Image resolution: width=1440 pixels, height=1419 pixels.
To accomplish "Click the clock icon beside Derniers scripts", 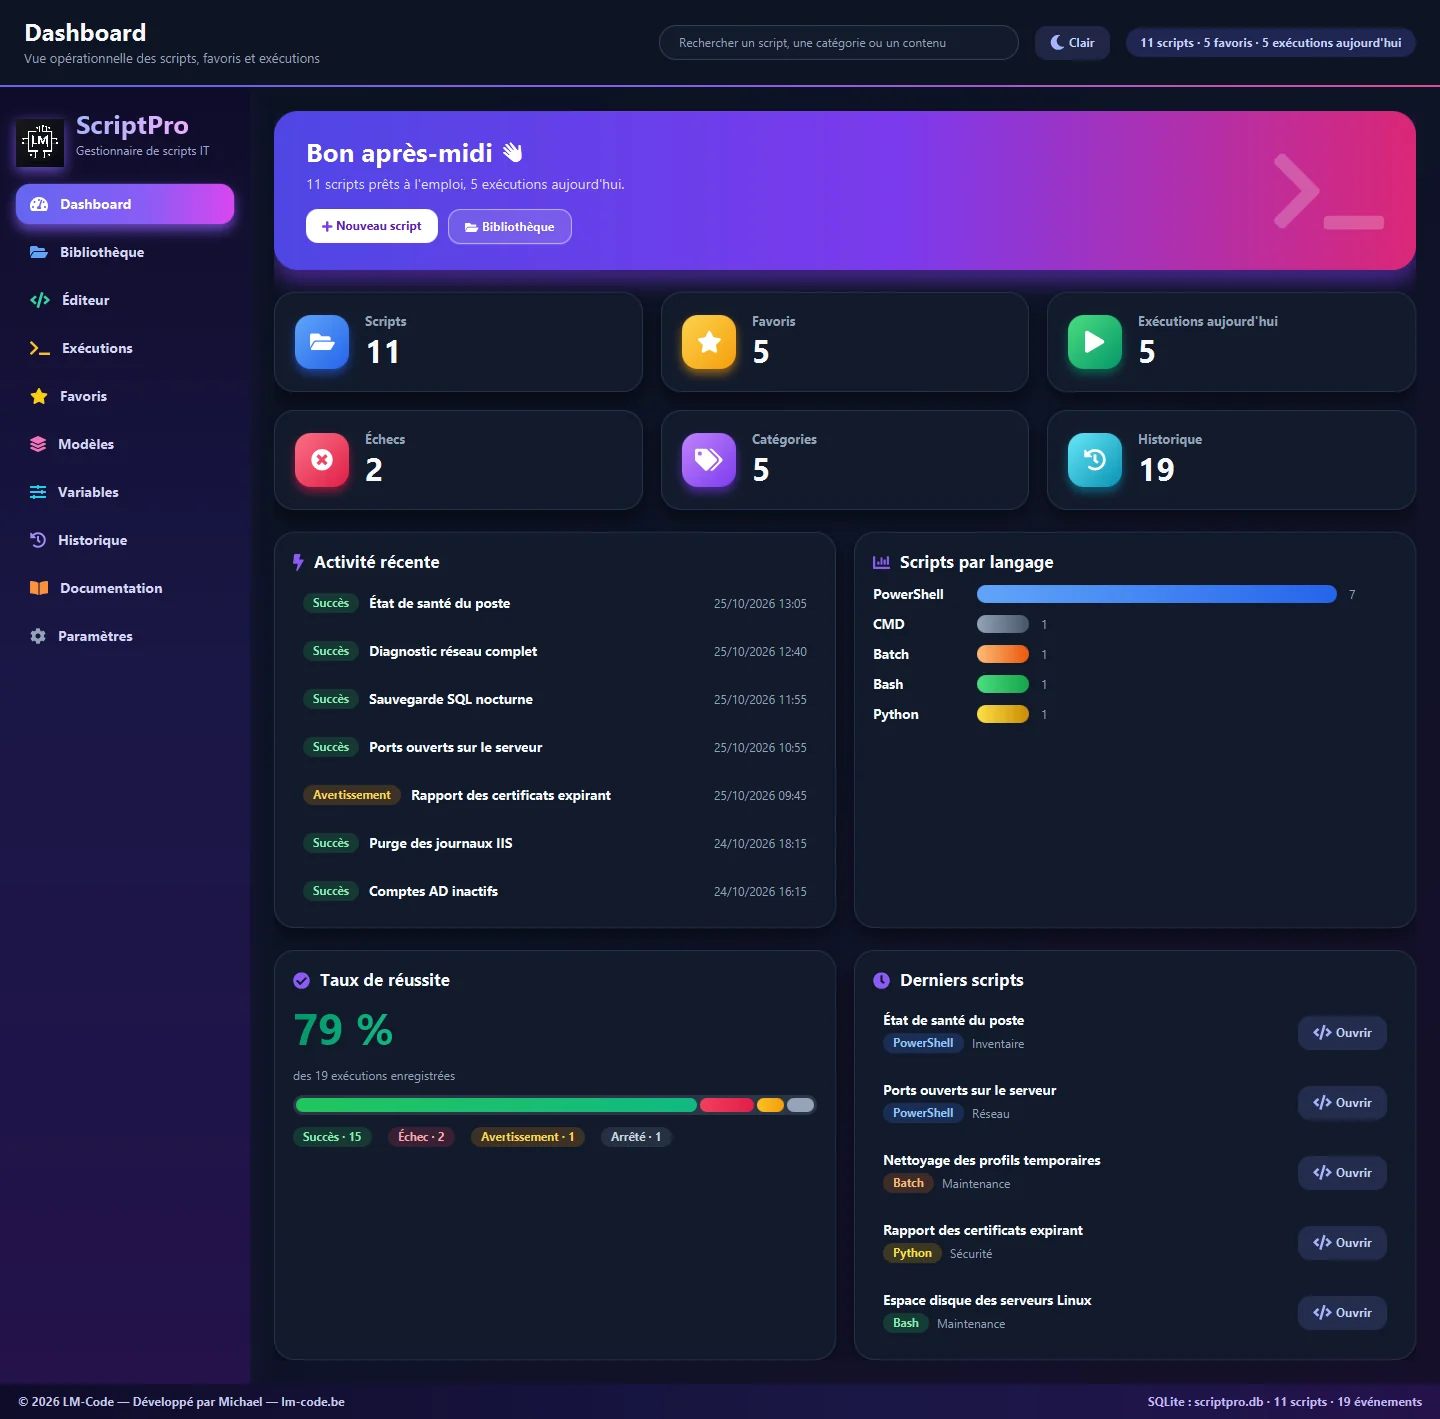I will point(881,981).
